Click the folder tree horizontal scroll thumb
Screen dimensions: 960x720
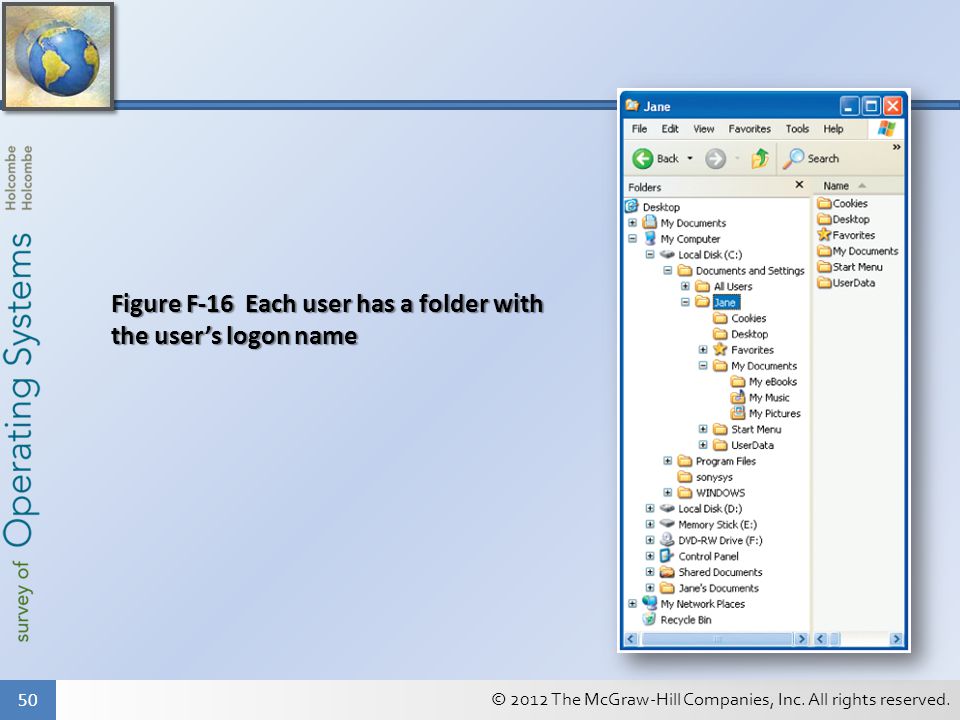coord(718,639)
